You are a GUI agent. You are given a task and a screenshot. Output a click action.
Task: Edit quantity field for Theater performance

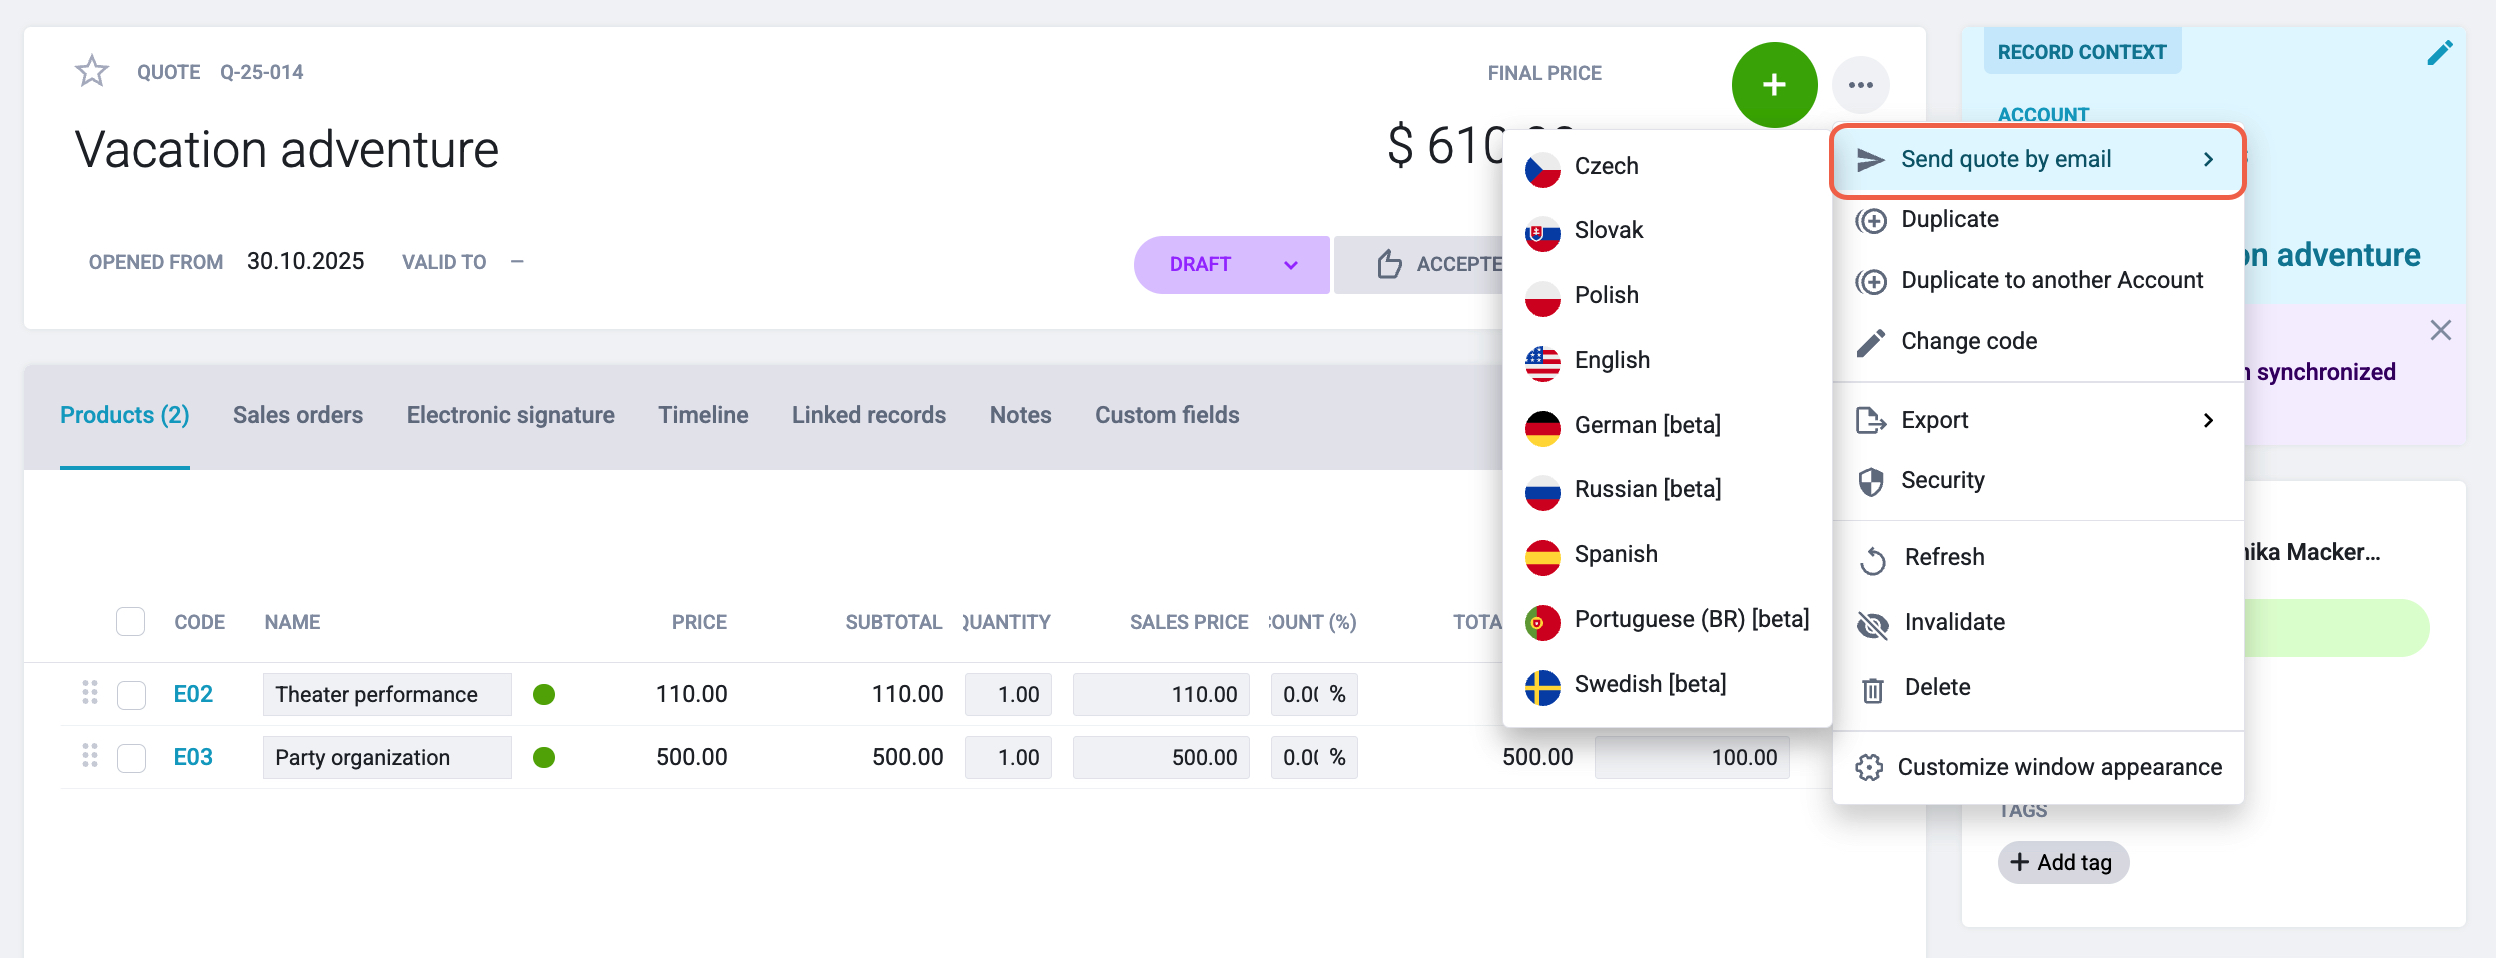click(1008, 695)
